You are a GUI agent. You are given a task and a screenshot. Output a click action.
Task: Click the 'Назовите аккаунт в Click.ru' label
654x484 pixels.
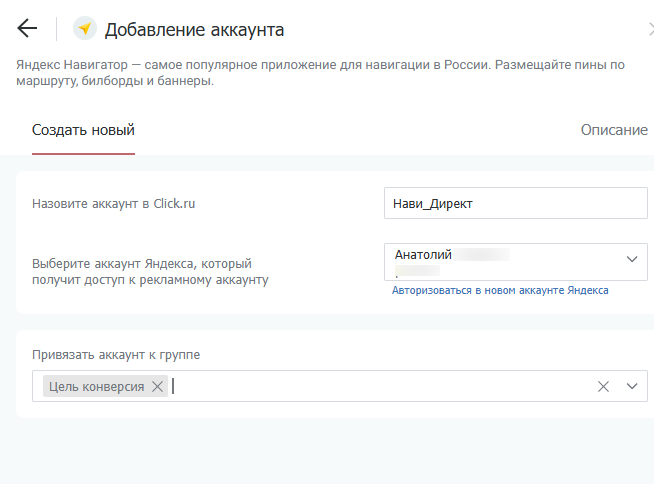point(113,204)
